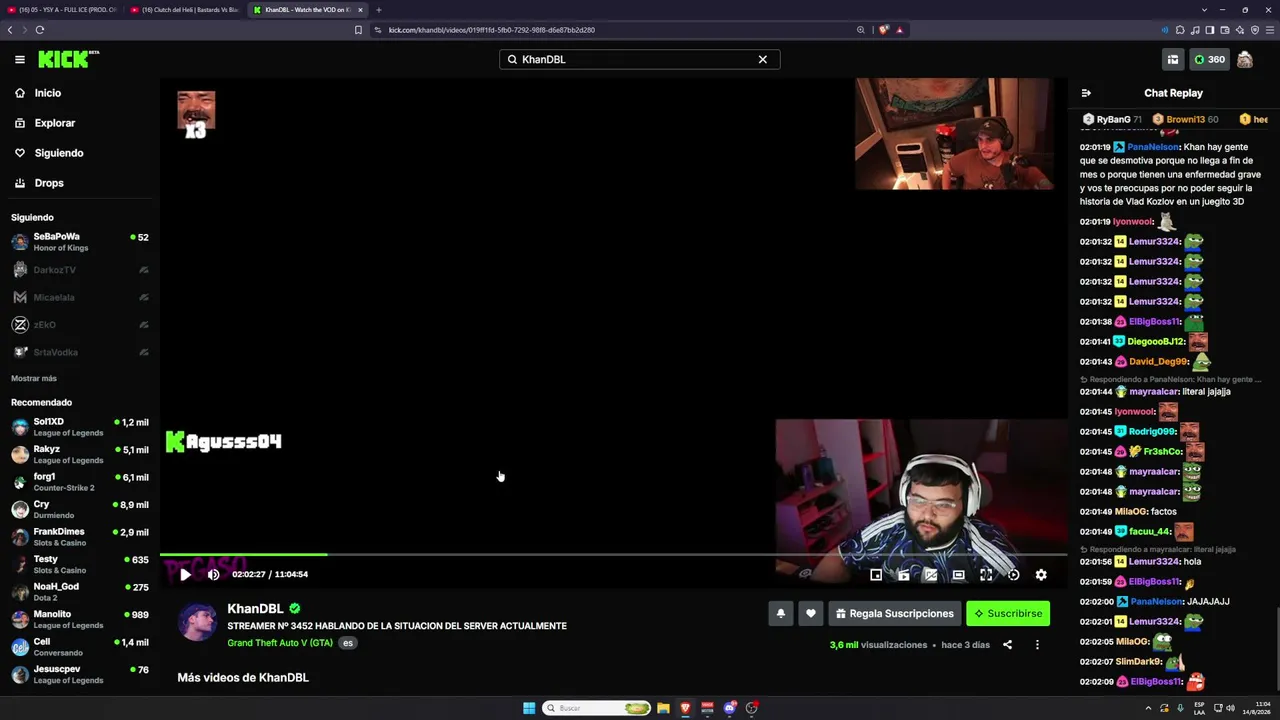Open NoaH_God Dota 2 channel
This screenshot has height=720, width=1280.
tap(80, 592)
